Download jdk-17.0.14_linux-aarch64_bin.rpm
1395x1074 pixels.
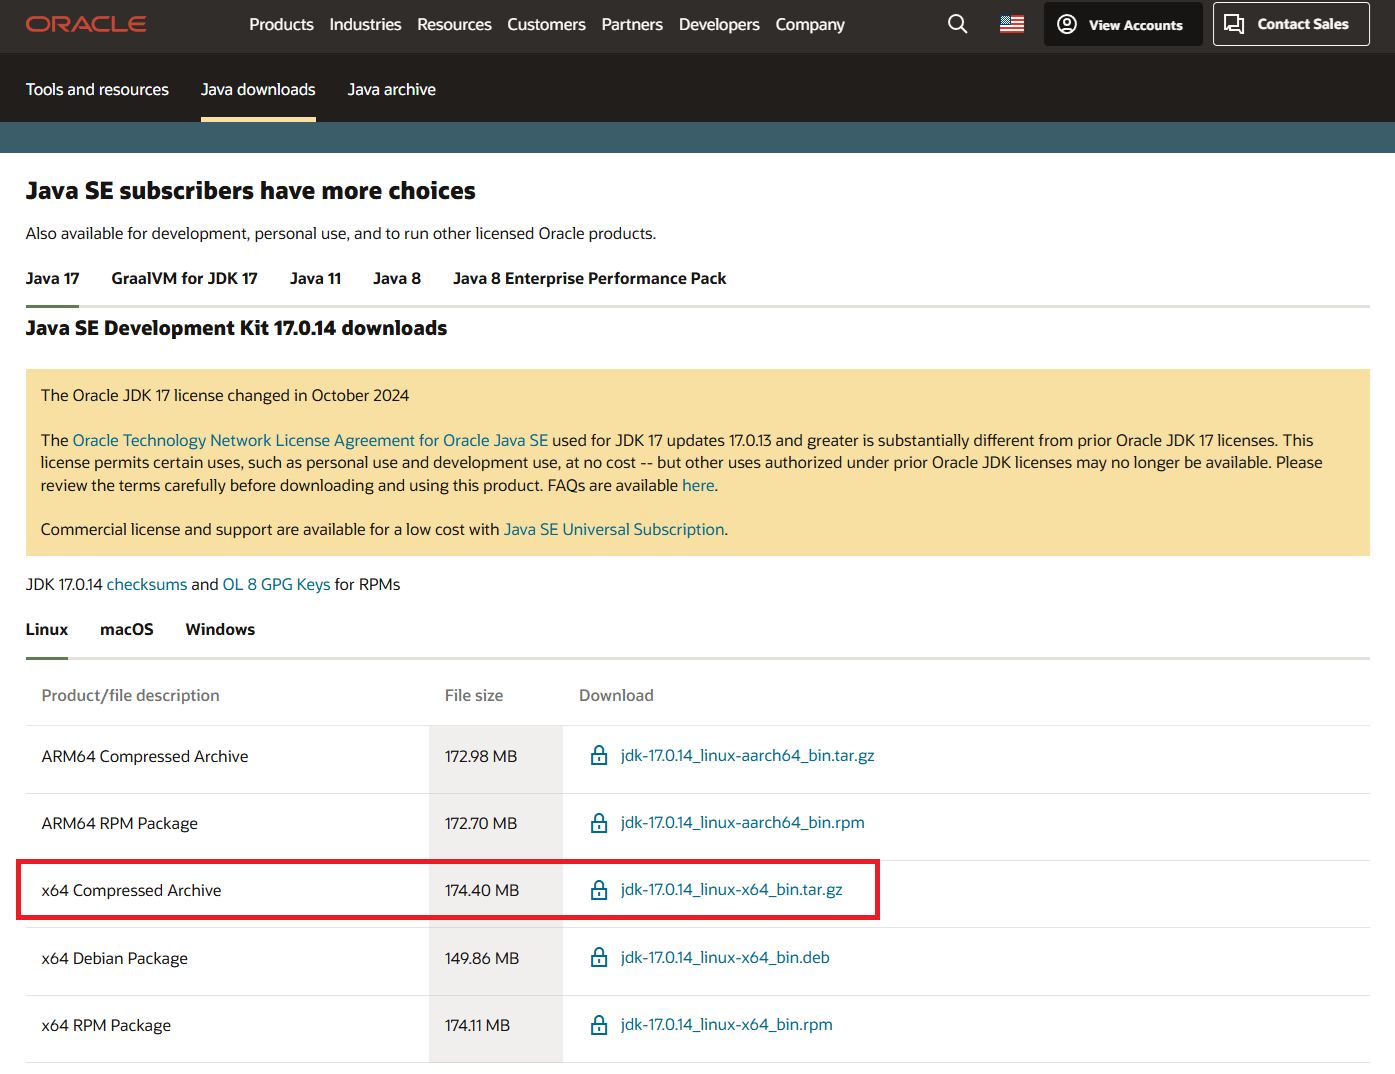pyautogui.click(x=742, y=822)
